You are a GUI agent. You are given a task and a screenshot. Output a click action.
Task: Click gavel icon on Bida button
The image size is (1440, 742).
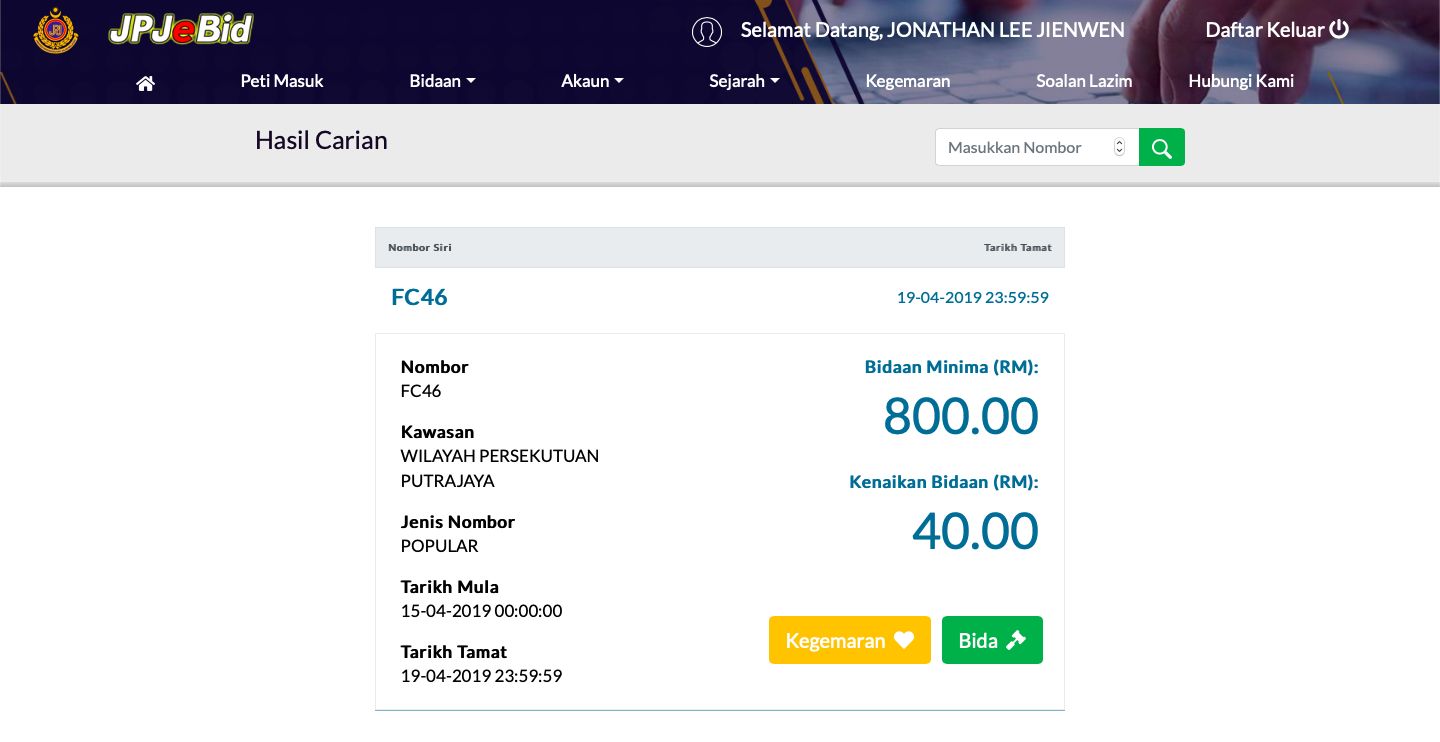point(1016,640)
